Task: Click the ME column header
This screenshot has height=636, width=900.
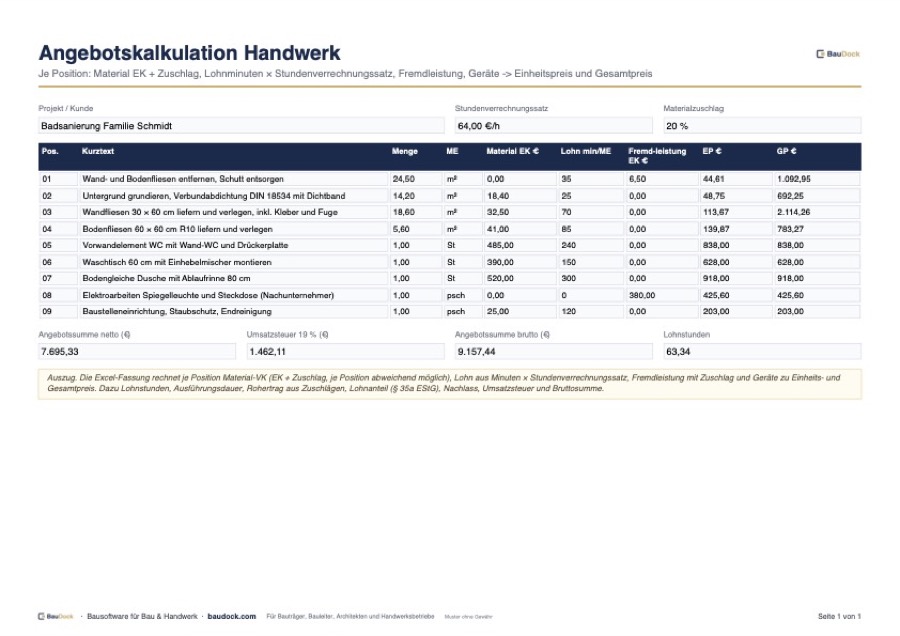Action: click(452, 151)
